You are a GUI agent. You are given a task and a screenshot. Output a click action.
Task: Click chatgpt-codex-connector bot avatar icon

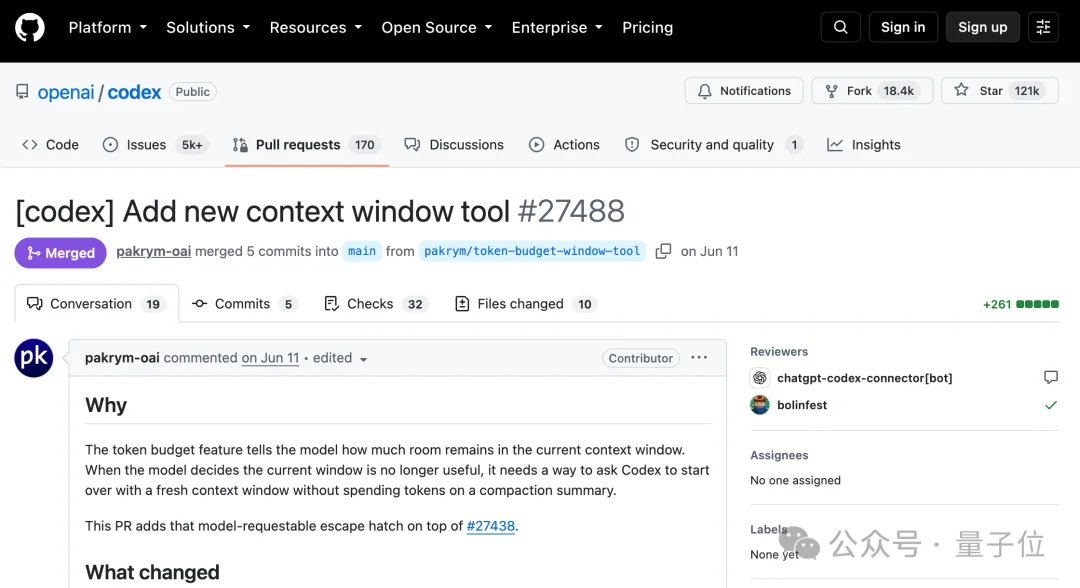pyautogui.click(x=760, y=377)
